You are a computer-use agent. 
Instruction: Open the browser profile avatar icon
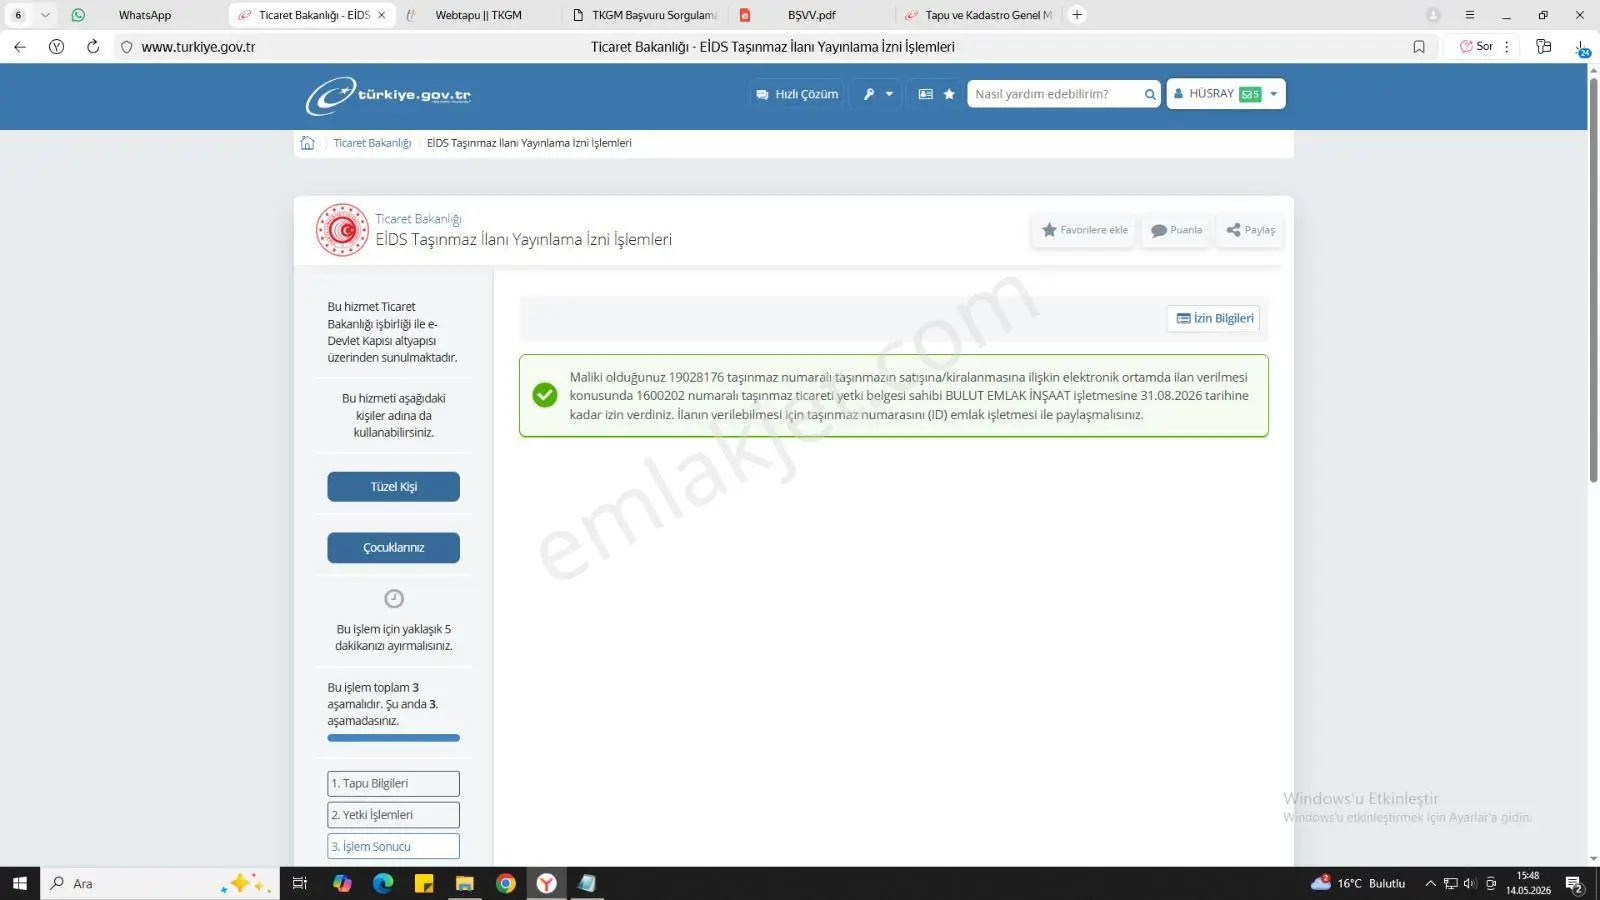pyautogui.click(x=1433, y=15)
